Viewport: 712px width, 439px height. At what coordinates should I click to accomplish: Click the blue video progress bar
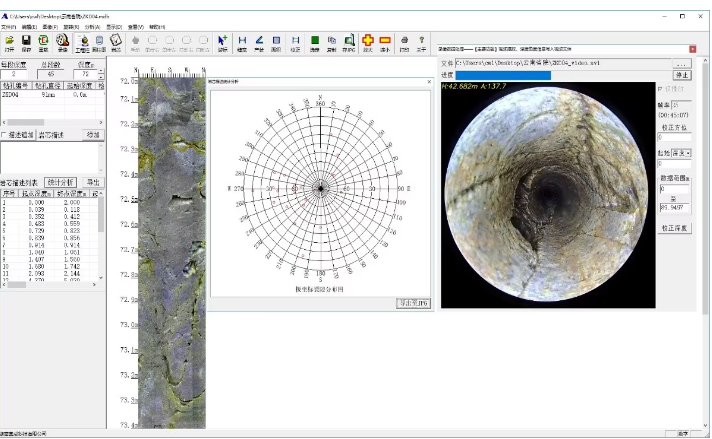coord(502,75)
